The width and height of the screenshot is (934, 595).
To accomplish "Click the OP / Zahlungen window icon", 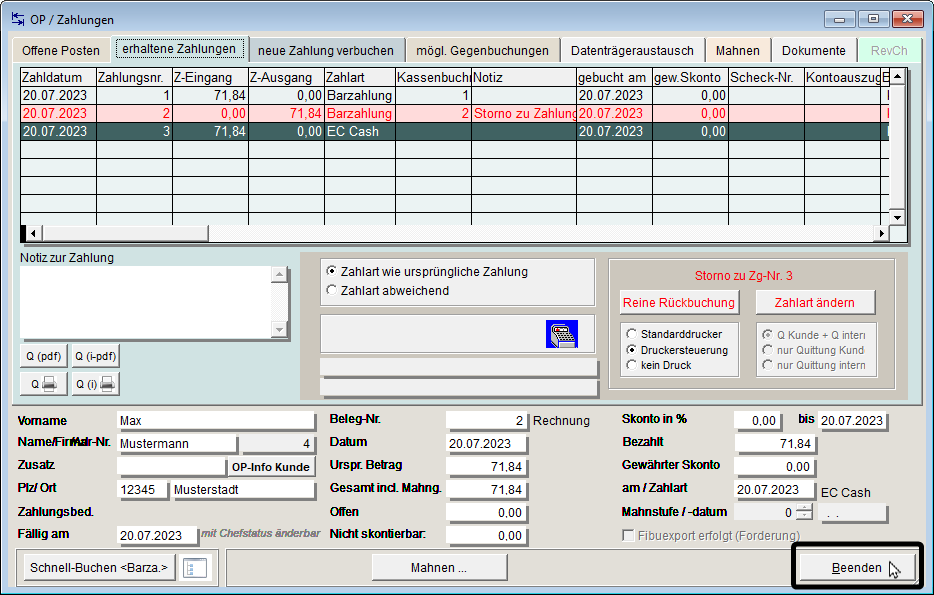I will [18, 19].
